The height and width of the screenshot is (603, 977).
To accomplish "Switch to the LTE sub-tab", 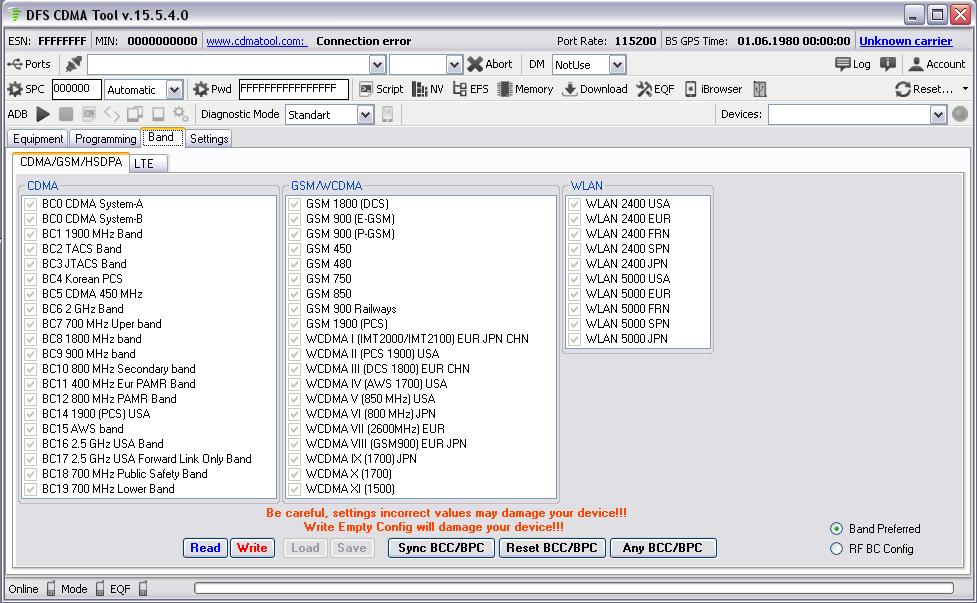I will 148,163.
